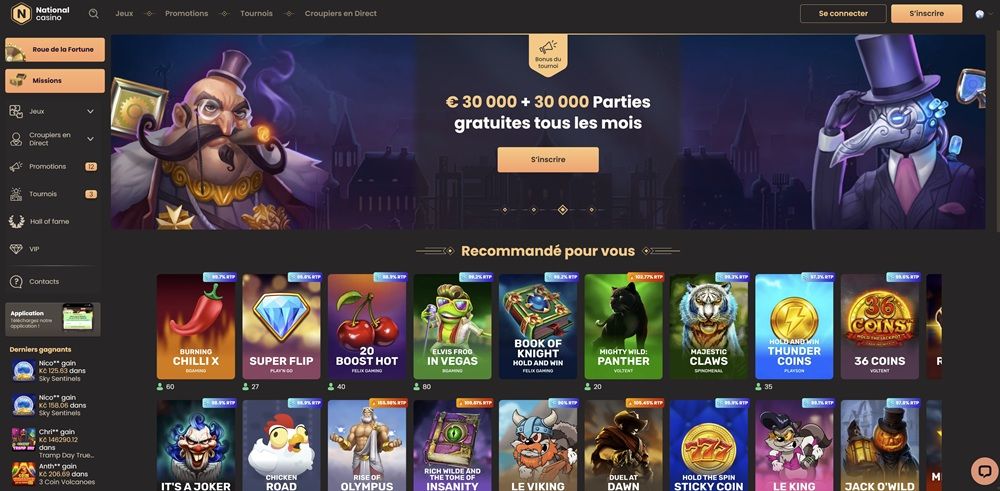1000x491 pixels.
Task: Open the search magnifier icon
Action: [x=94, y=13]
